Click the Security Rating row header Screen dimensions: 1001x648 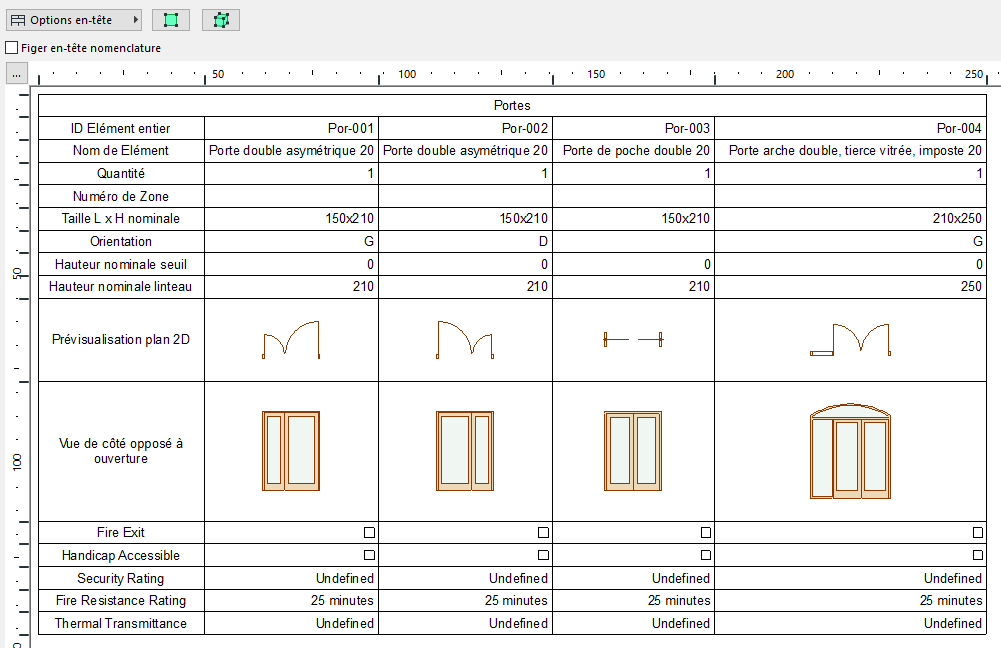tap(121, 578)
